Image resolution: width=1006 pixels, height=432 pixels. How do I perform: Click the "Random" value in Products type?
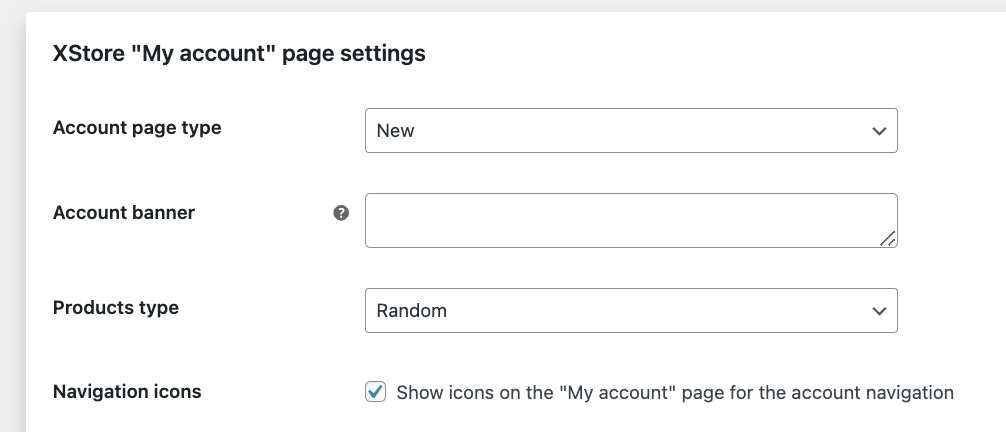click(x=411, y=311)
